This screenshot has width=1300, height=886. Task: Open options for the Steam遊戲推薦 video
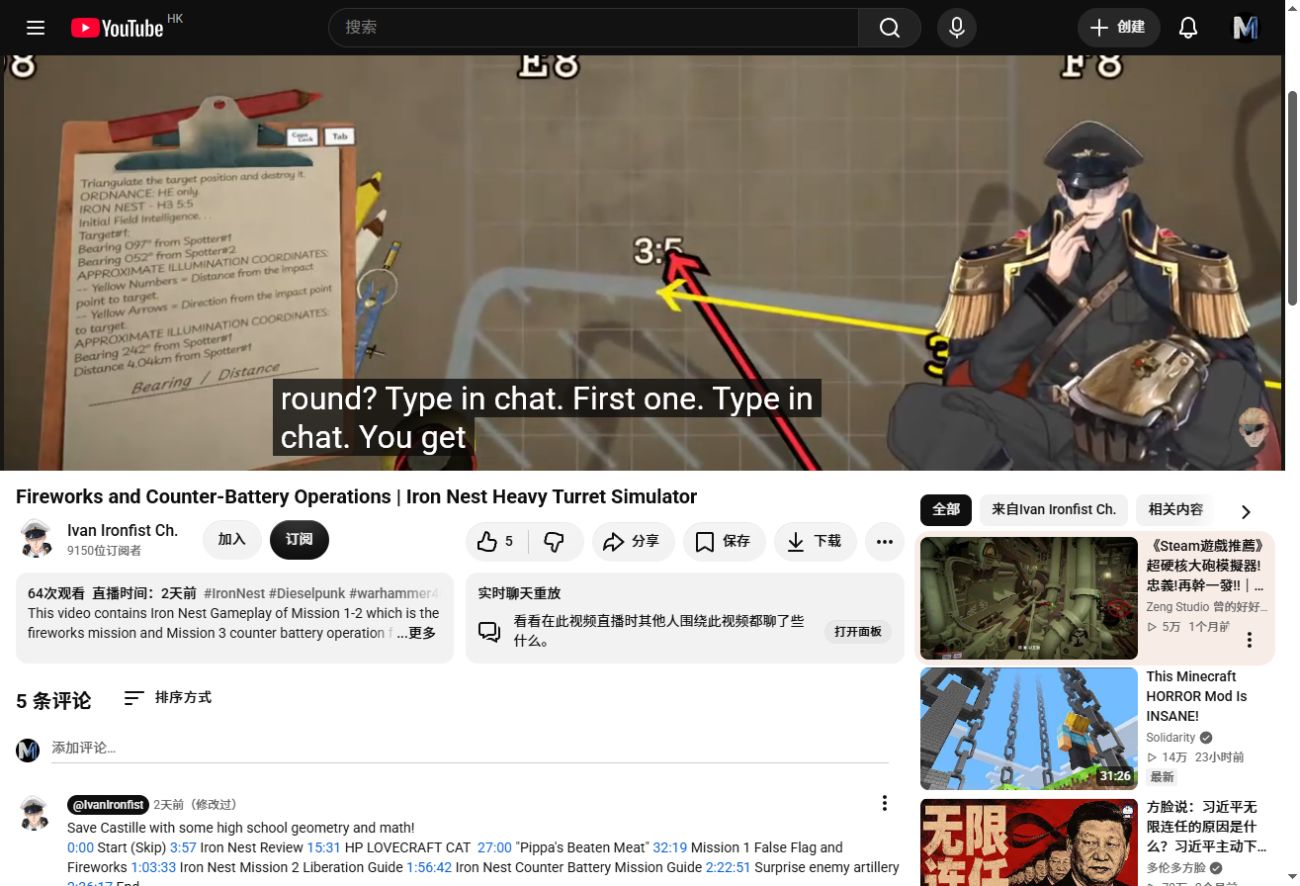coord(1249,640)
